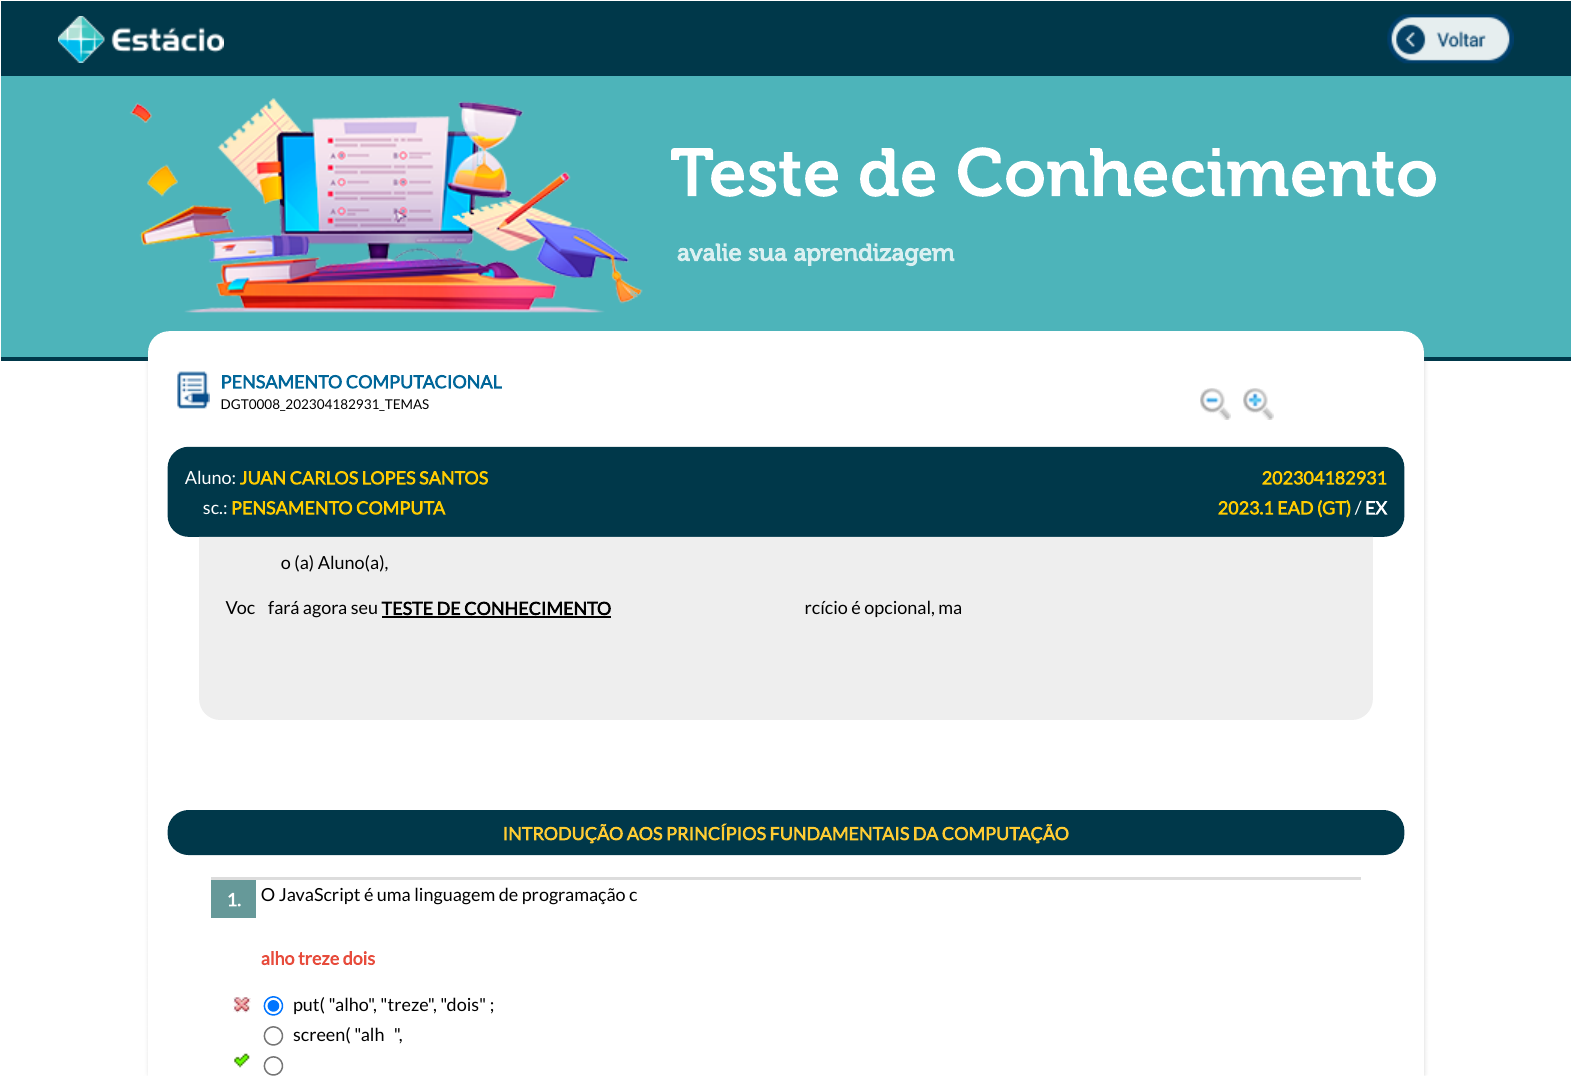Screen dimensions: 1571x1076
Task: Click the document icon beside Pensamento Computacional
Action: pos(192,390)
